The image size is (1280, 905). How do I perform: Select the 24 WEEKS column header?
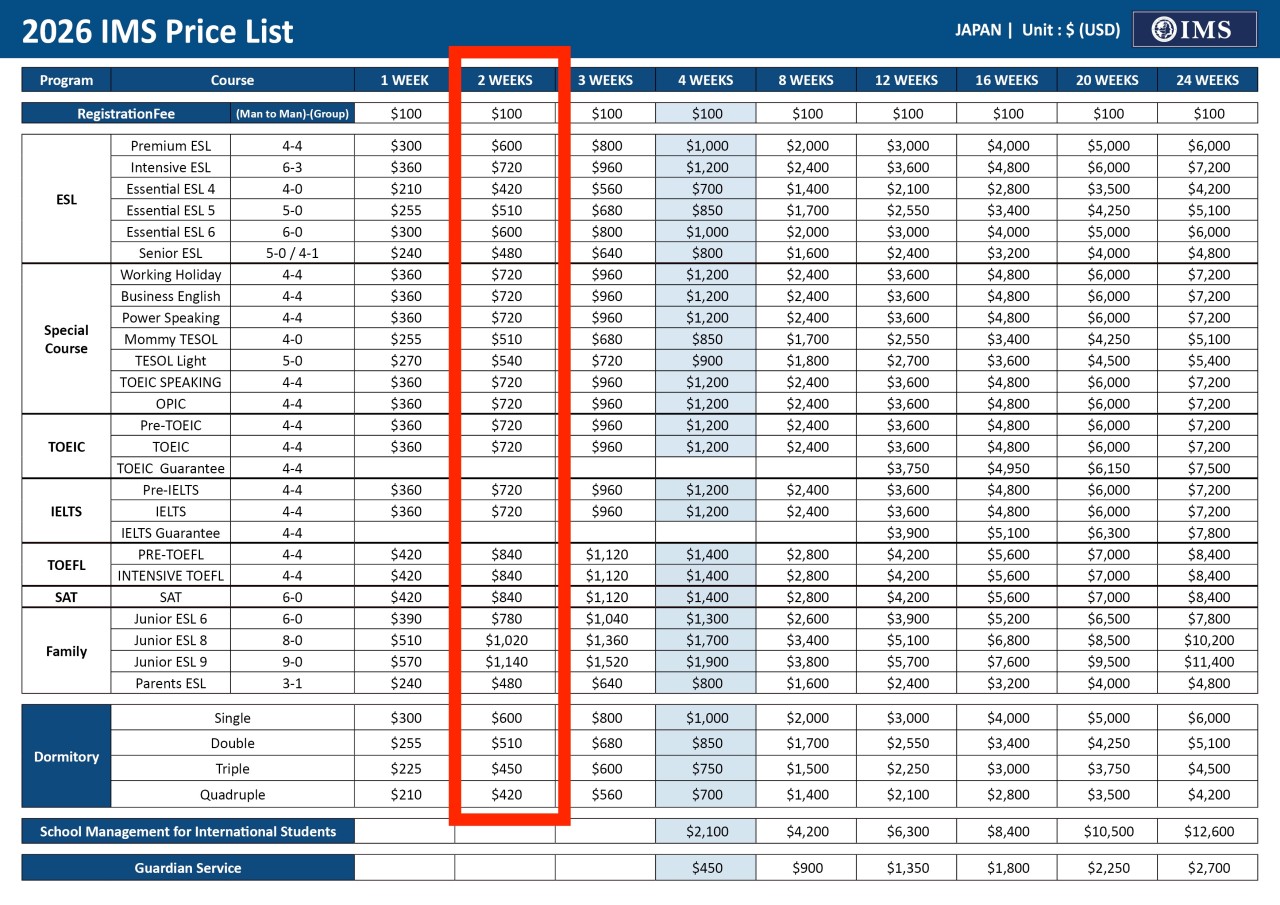pyautogui.click(x=1208, y=80)
